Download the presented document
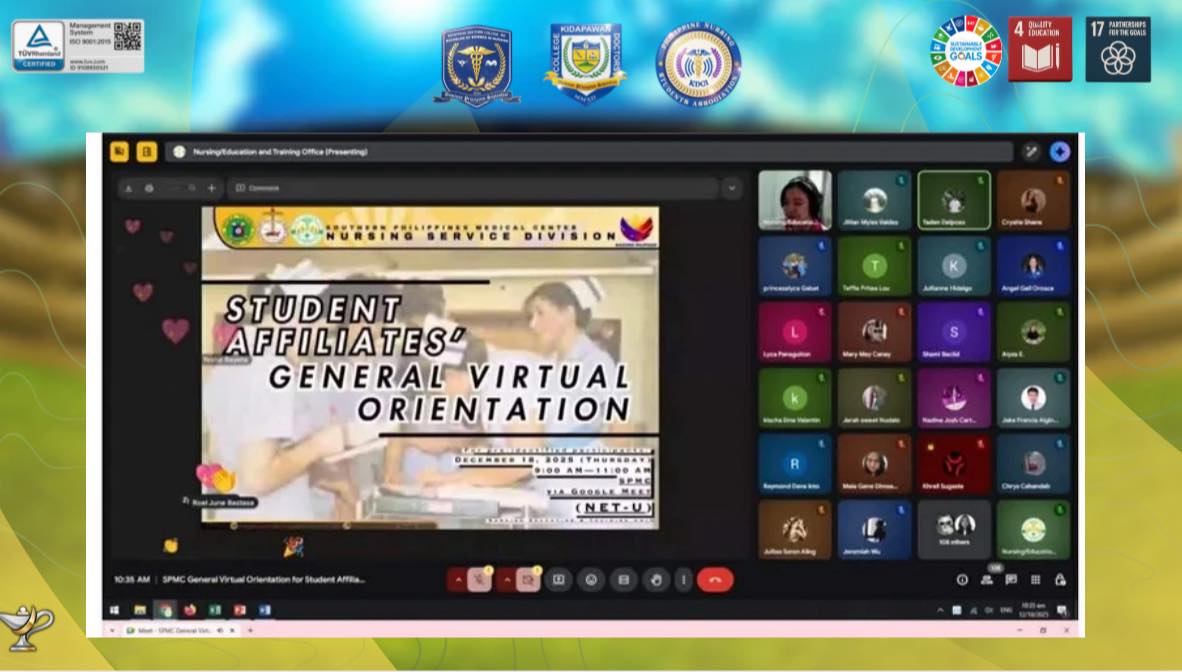The width and height of the screenshot is (1182, 672). pyautogui.click(x=128, y=188)
